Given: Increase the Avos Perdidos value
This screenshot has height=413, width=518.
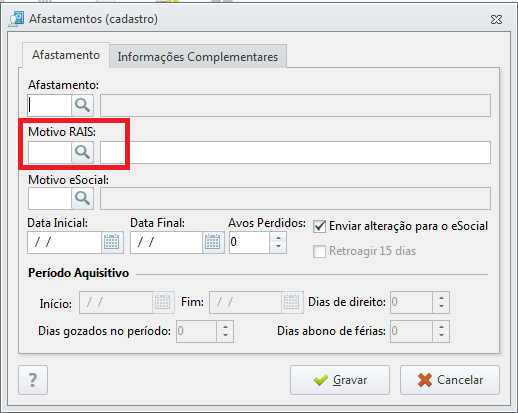Looking at the screenshot, I should click(278, 237).
